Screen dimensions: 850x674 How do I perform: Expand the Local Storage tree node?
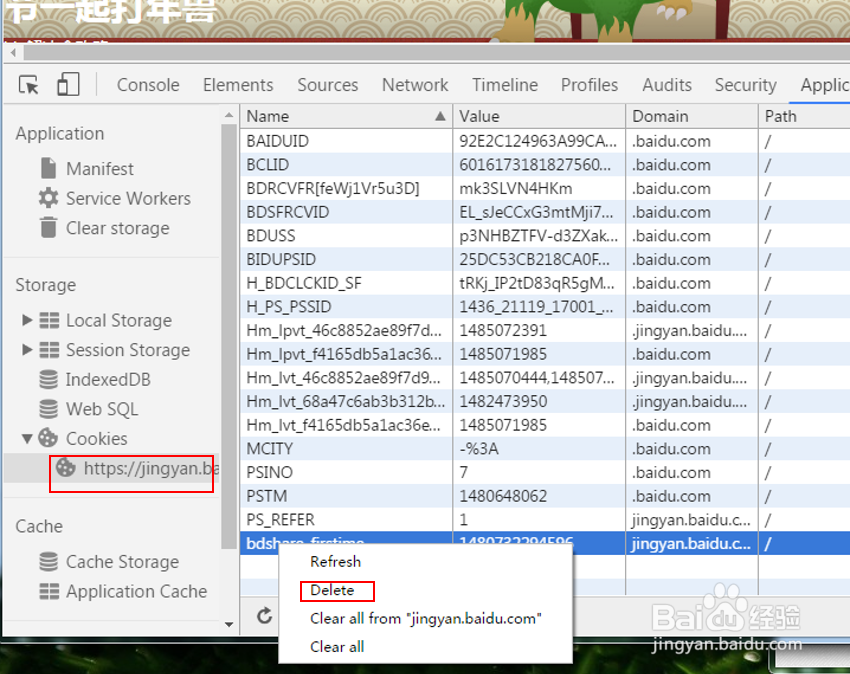coord(27,320)
